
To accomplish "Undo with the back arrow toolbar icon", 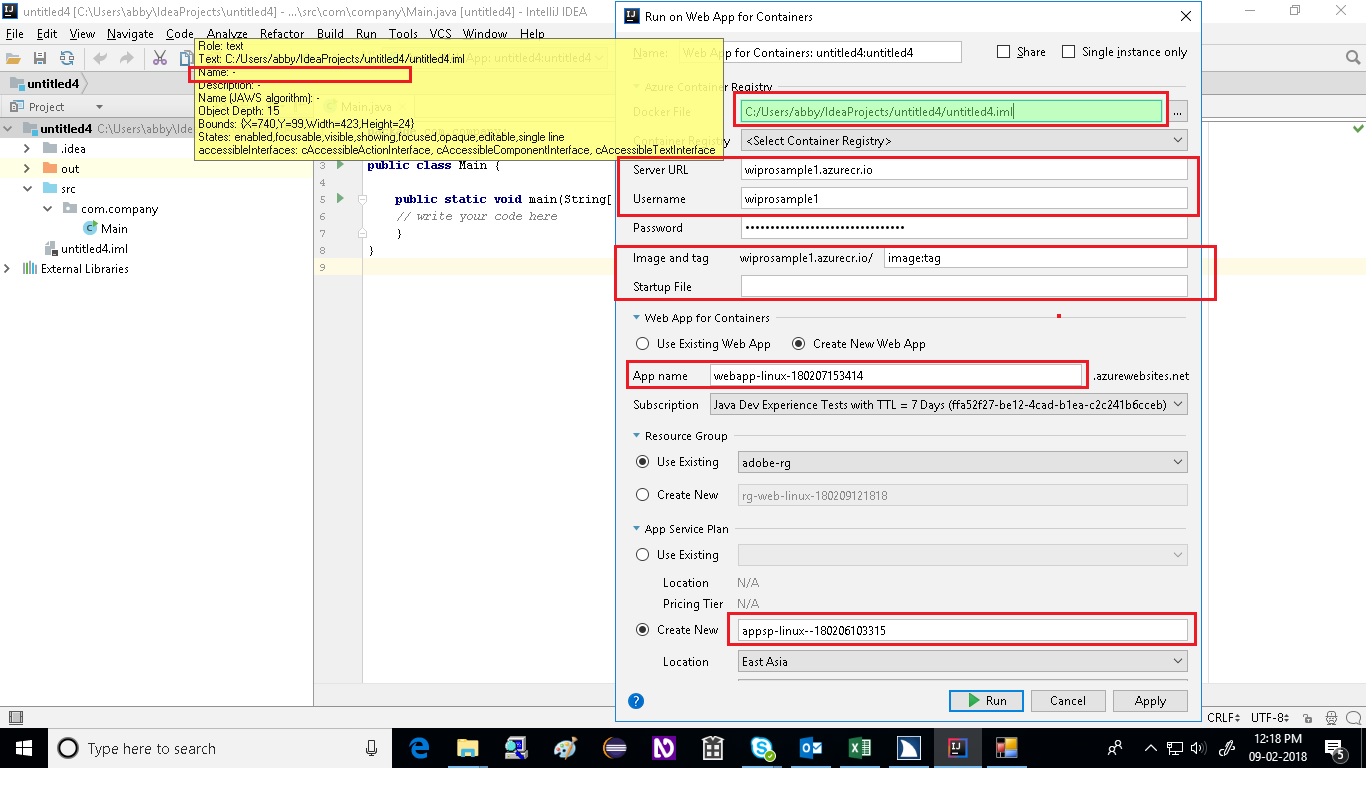I will coord(98,58).
